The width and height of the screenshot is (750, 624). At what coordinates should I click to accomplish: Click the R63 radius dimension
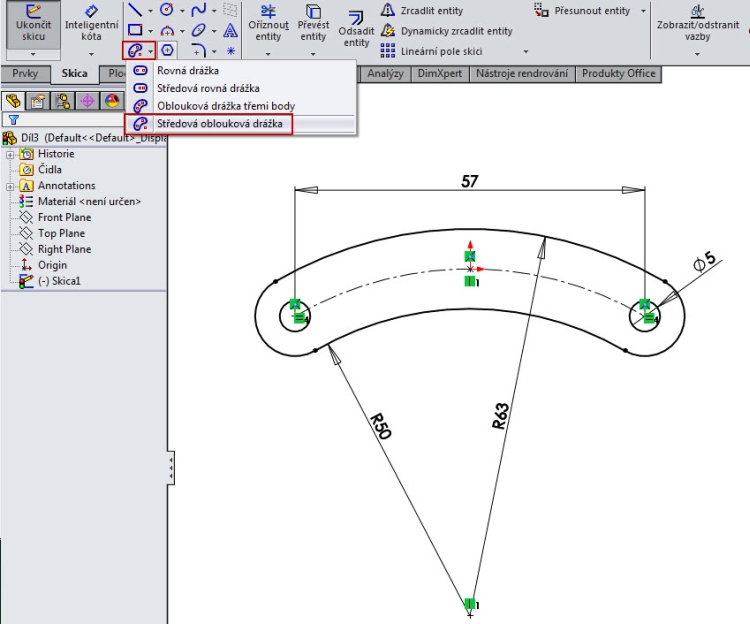[x=500, y=416]
